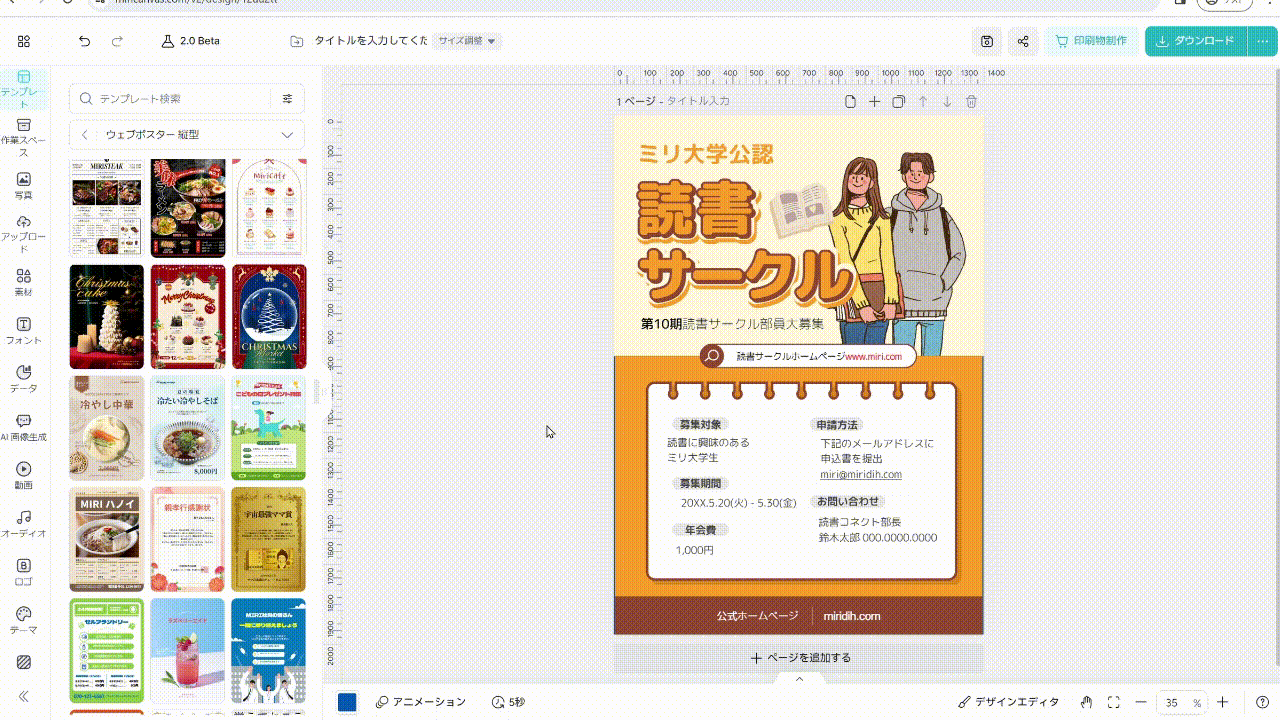
Task: Open the striped background sidebar icon
Action: click(24, 662)
